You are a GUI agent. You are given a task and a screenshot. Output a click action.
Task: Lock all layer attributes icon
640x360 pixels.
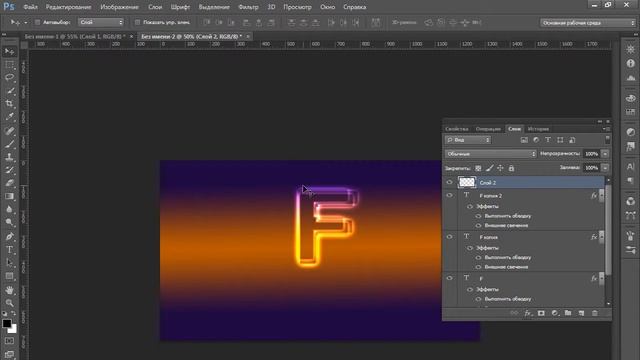(511, 168)
